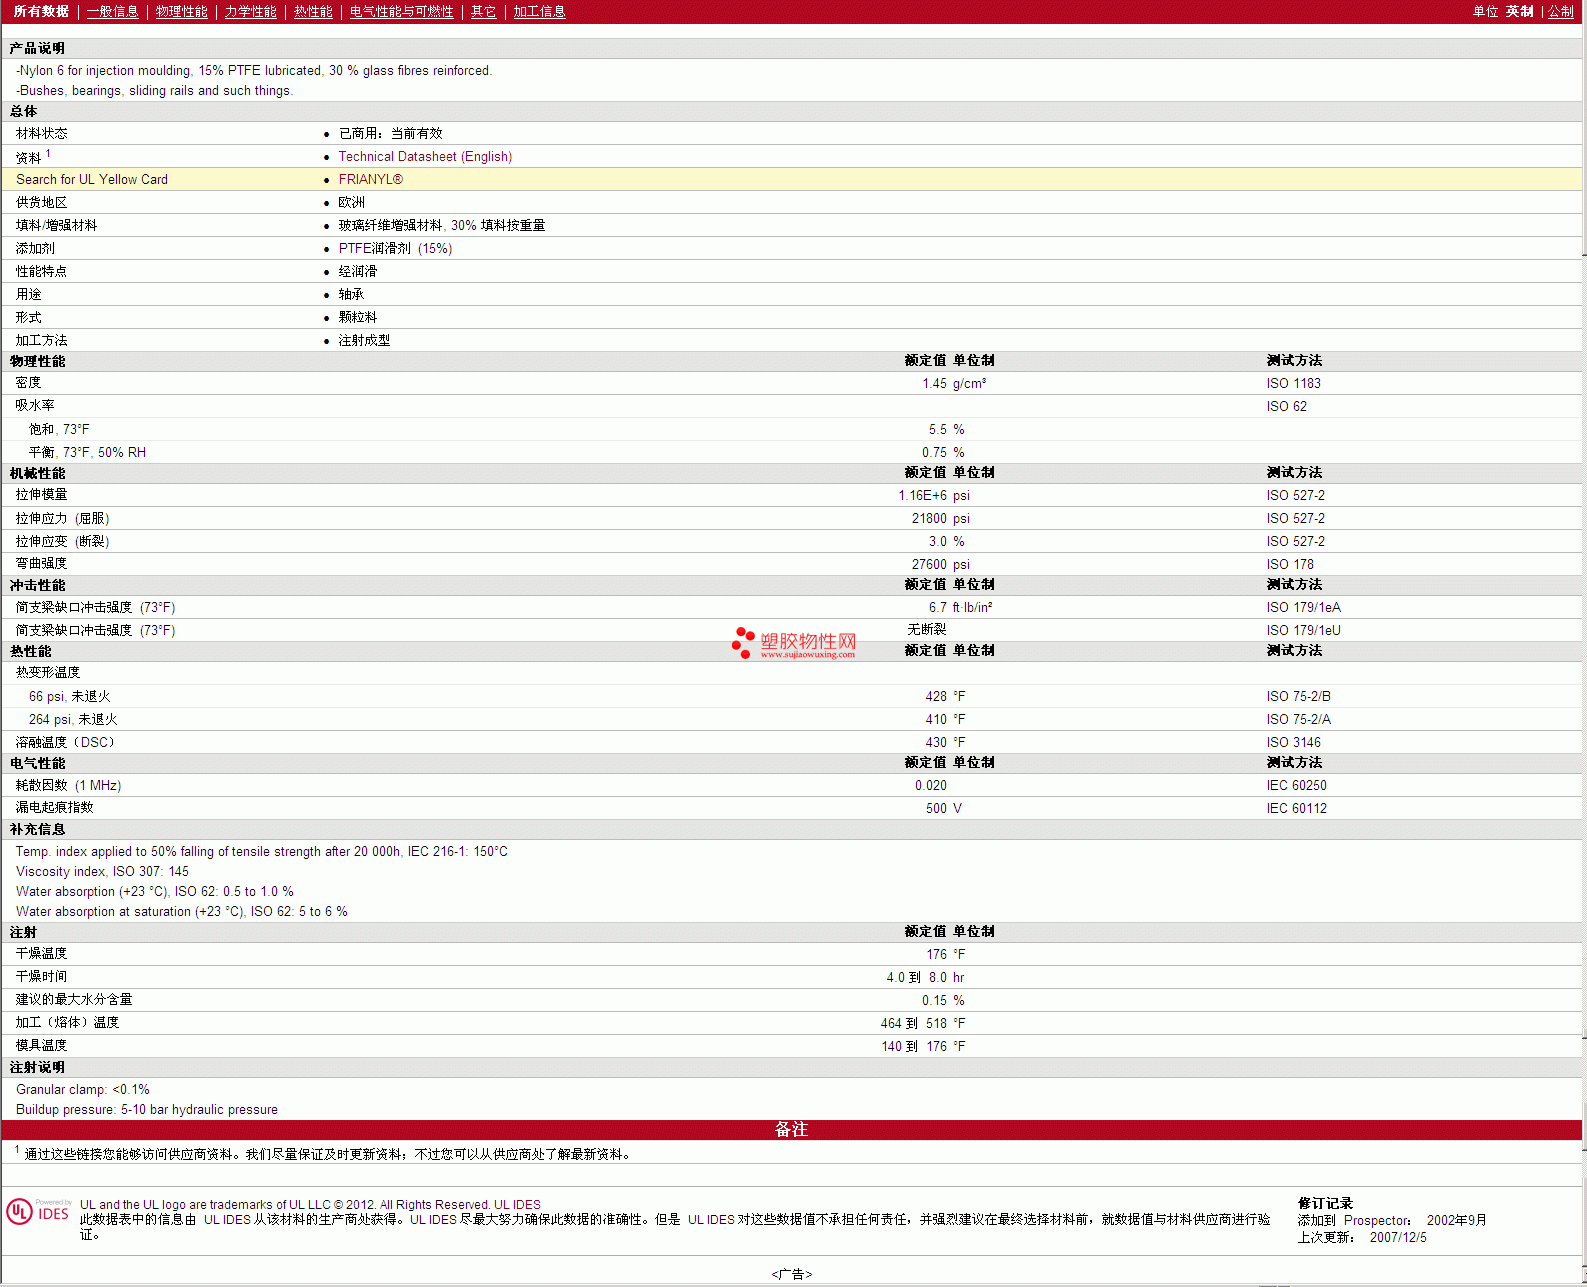Open the 电气性能与可燃性 tab
This screenshot has width=1587, height=1287.
pyautogui.click(x=401, y=12)
